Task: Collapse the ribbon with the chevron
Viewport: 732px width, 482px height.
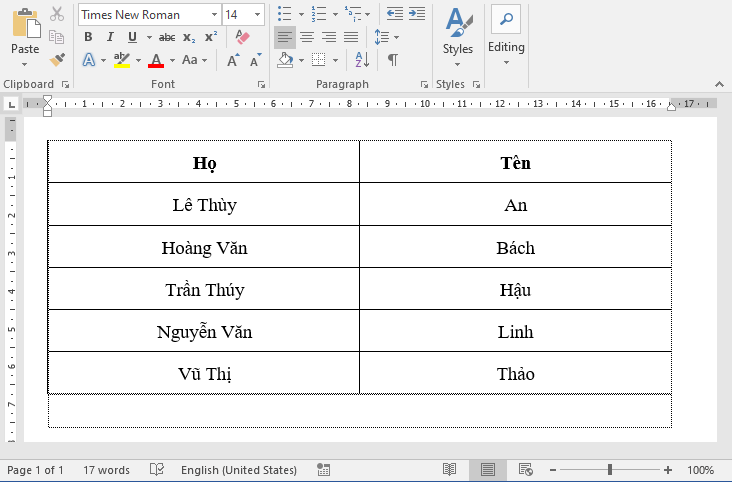Action: point(719,85)
